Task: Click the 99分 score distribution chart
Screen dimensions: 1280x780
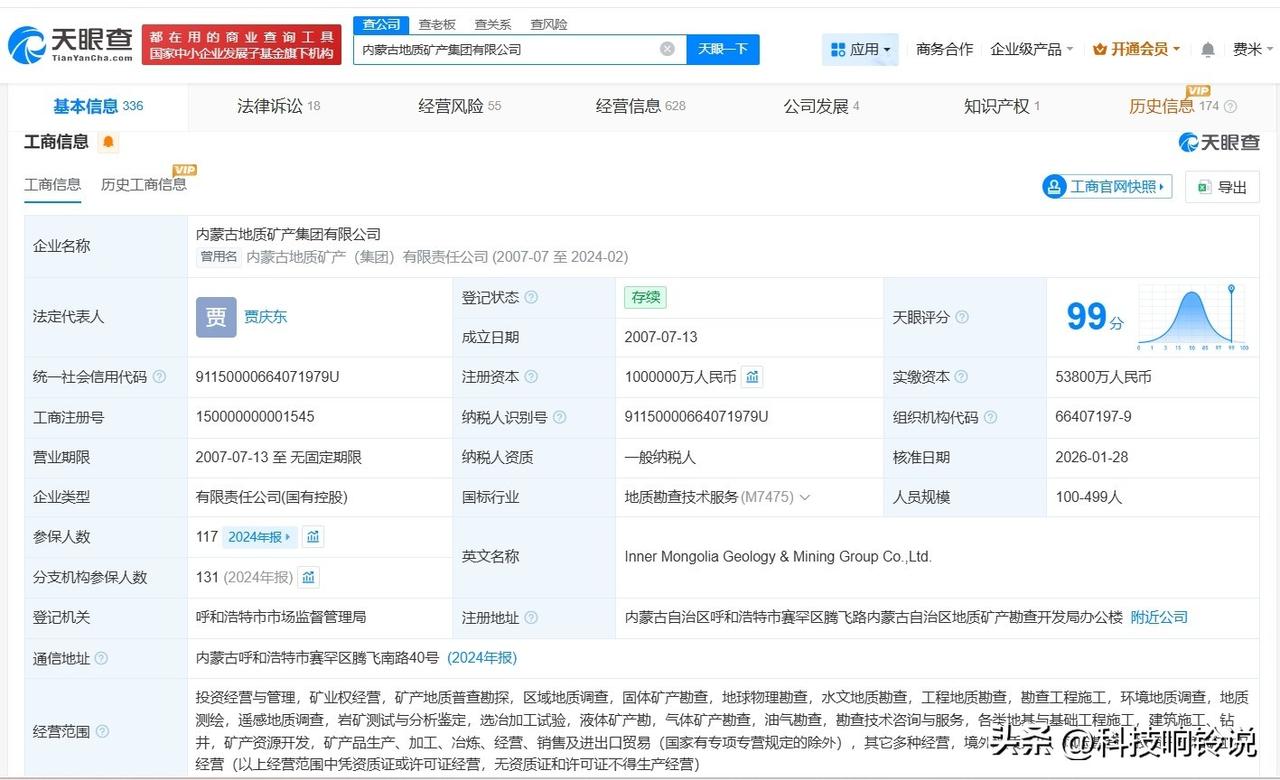Action: (x=1193, y=318)
